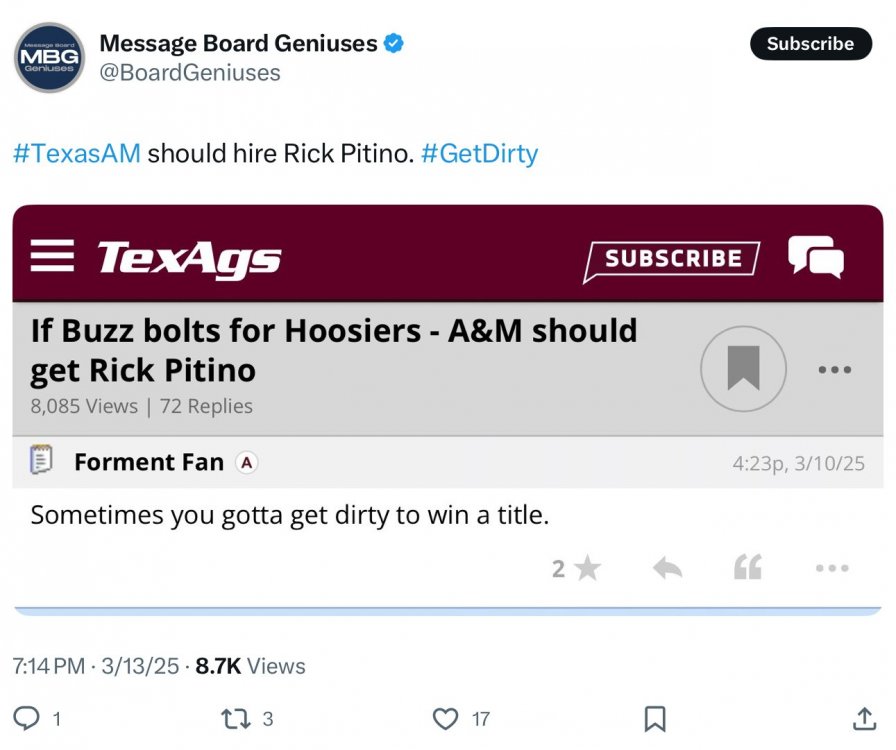Image resolution: width=896 pixels, height=750 pixels.
Task: Bookmark the Rick Pitino thread
Action: 743,370
